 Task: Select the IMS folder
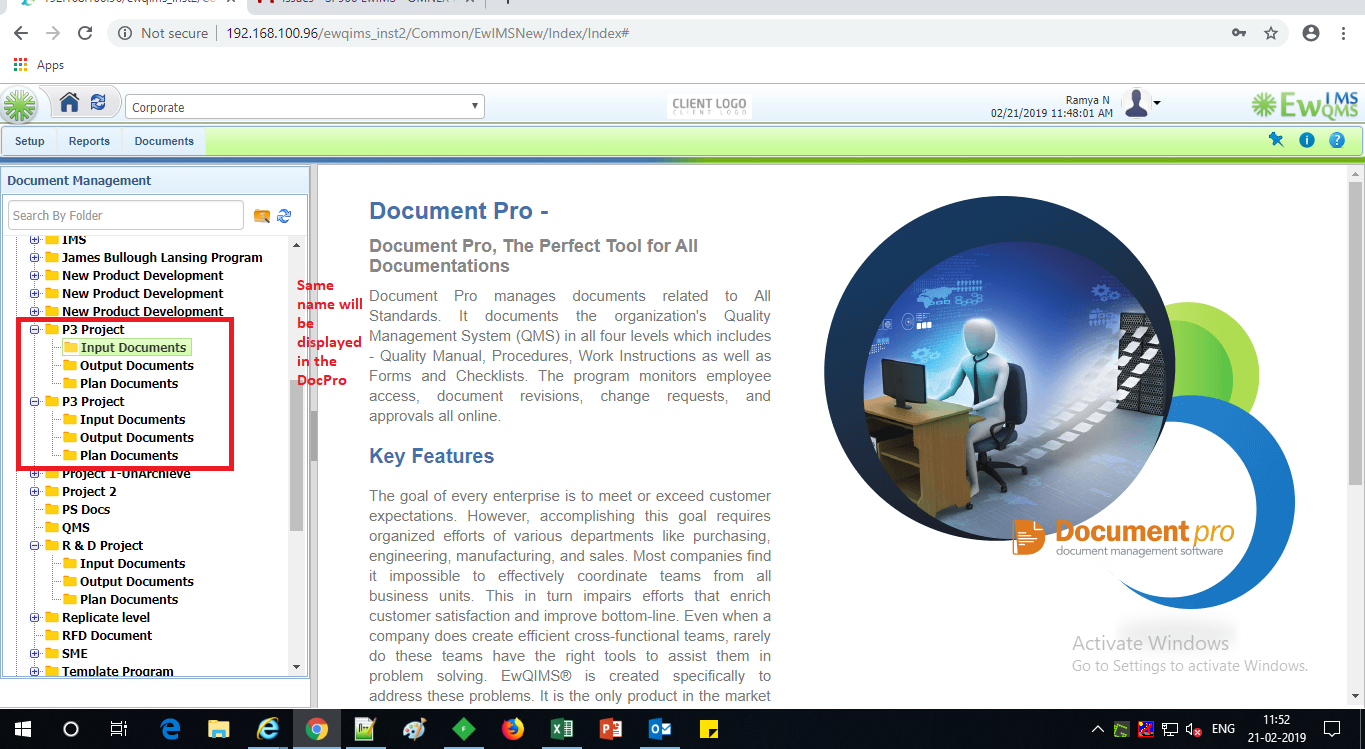74,240
